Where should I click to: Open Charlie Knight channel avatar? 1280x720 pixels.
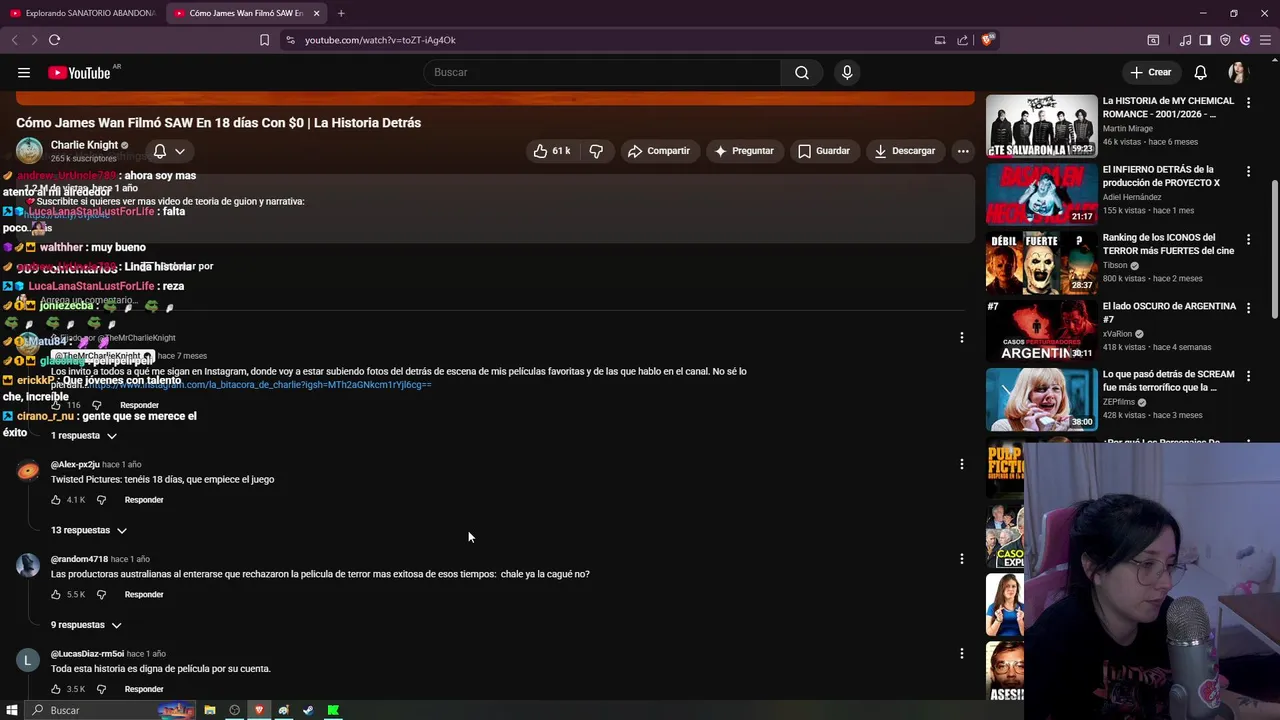(x=29, y=151)
